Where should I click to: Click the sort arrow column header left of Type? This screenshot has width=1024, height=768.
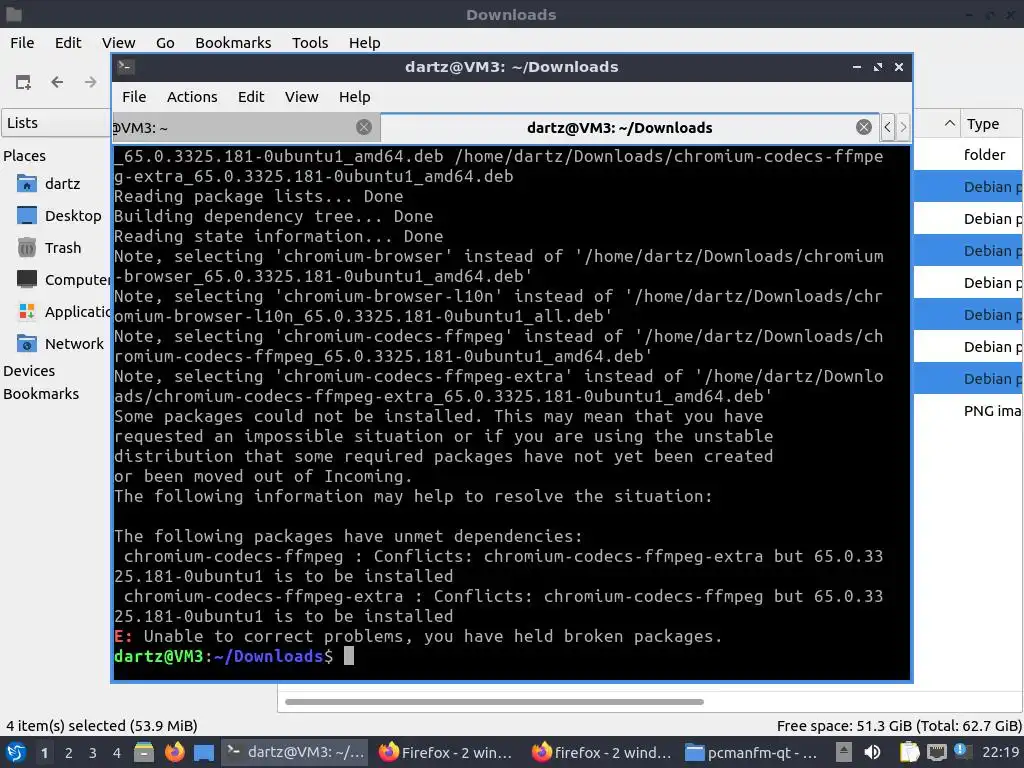(x=936, y=123)
